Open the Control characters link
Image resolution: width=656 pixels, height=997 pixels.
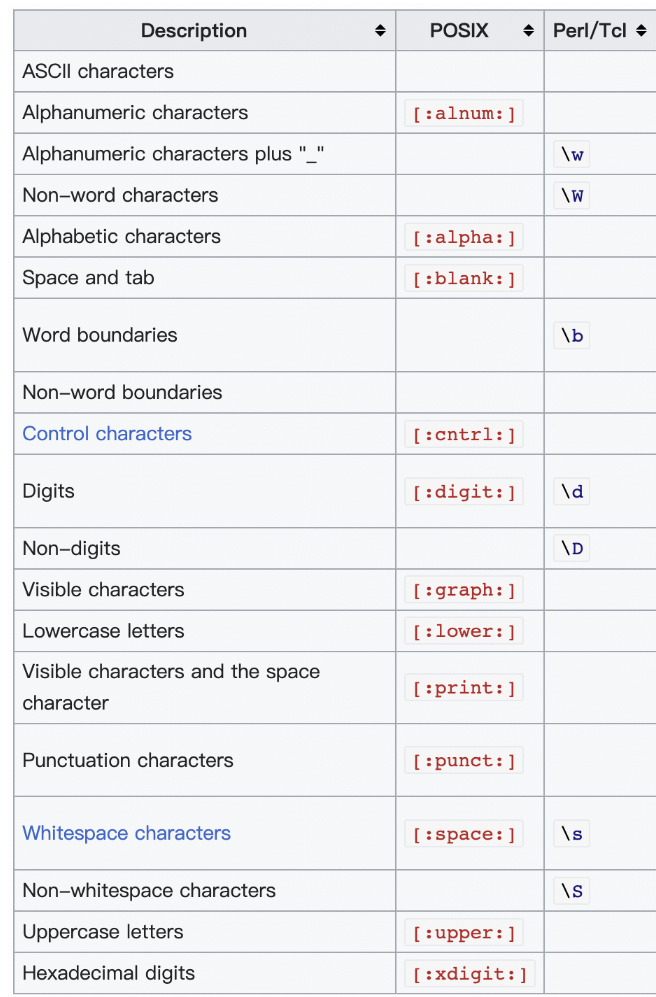[x=107, y=434]
